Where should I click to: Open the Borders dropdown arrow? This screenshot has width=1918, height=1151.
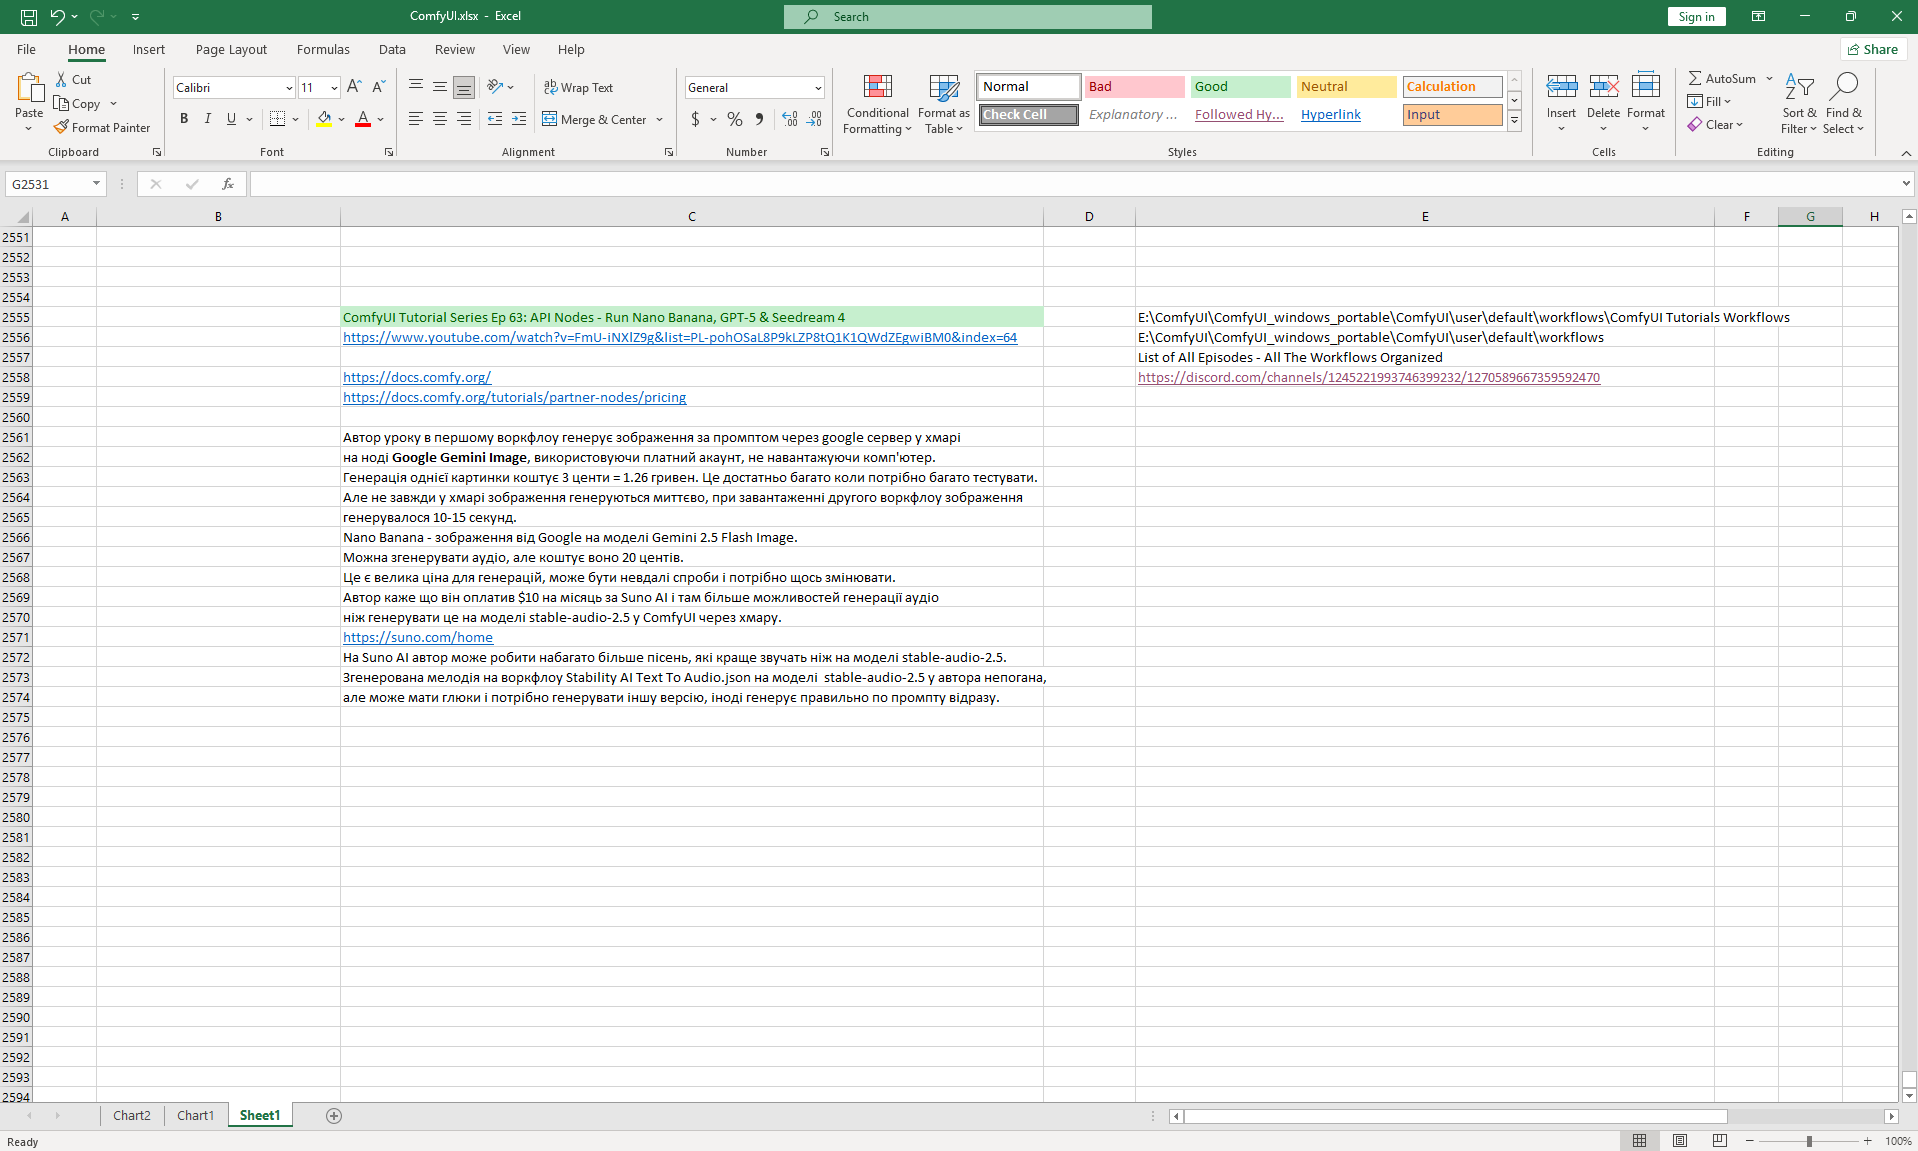tap(296, 119)
